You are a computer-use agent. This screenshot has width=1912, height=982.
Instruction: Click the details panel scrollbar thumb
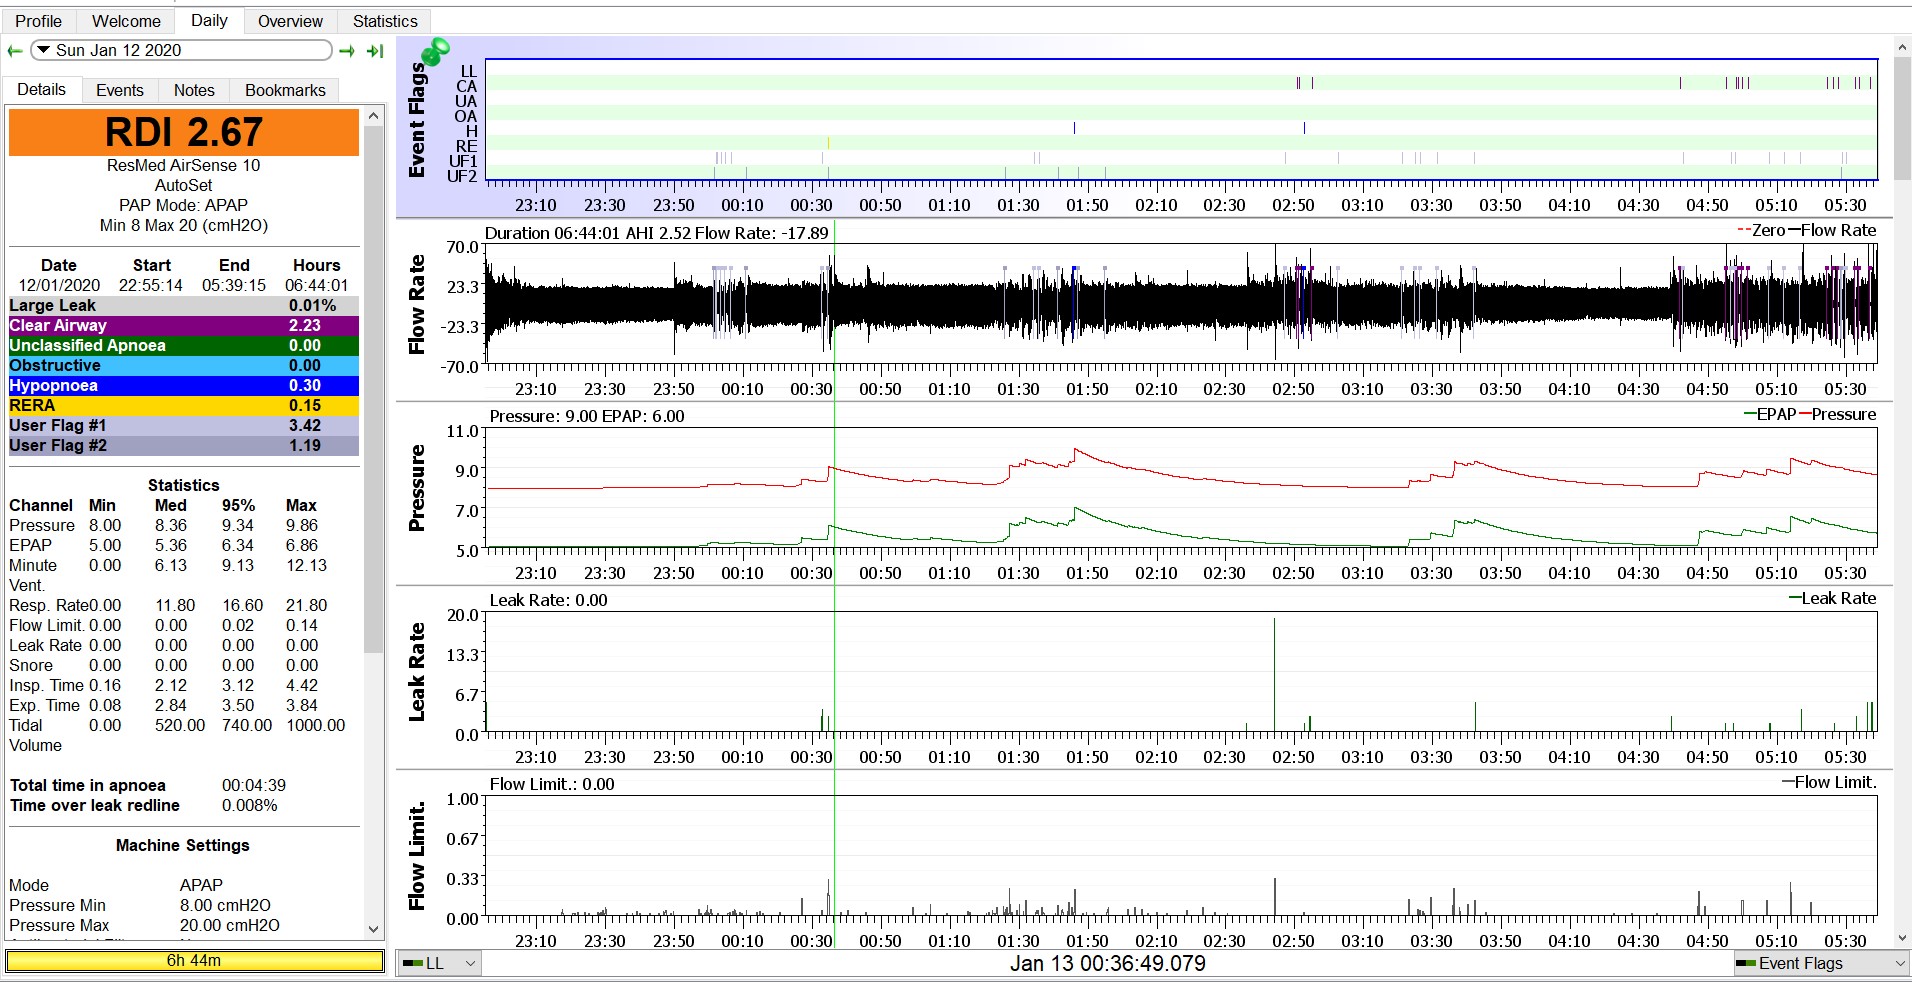pos(373,390)
